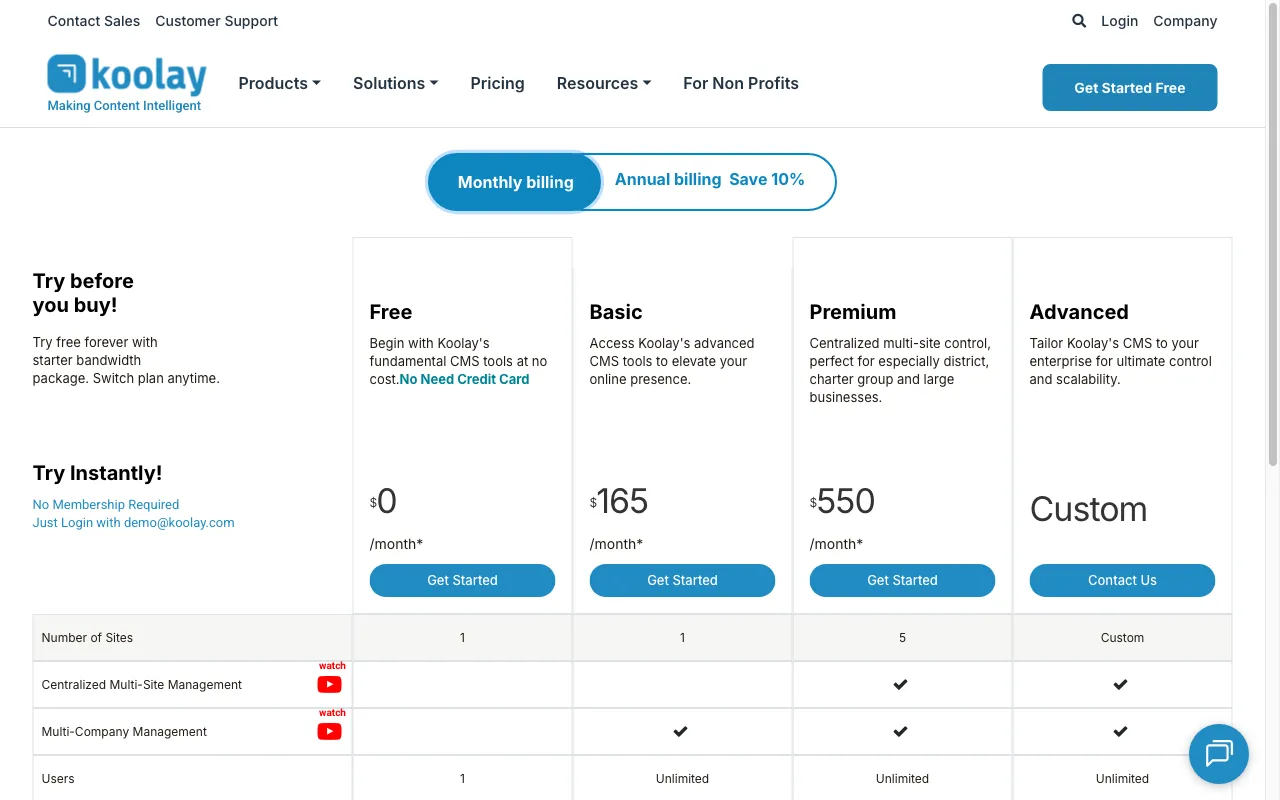Click the Premium checkmark for Multi-Company Management
Image resolution: width=1280 pixels, height=800 pixels.
pyautogui.click(x=900, y=731)
